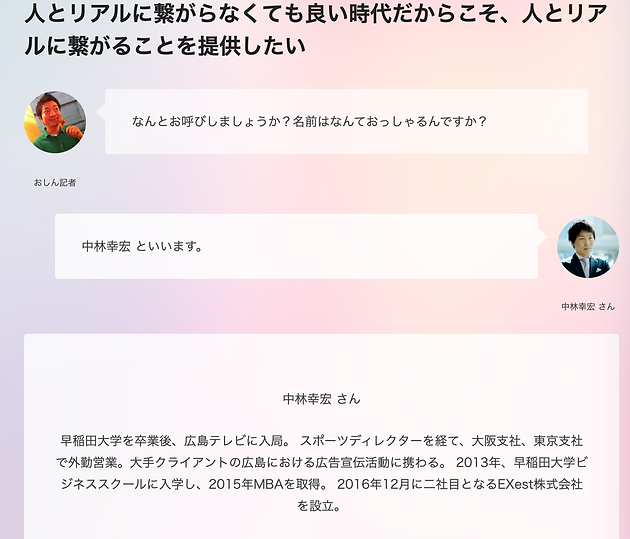This screenshot has width=630, height=539.
Task: Click the interviewer's round avatar photo
Action: pos(55,122)
